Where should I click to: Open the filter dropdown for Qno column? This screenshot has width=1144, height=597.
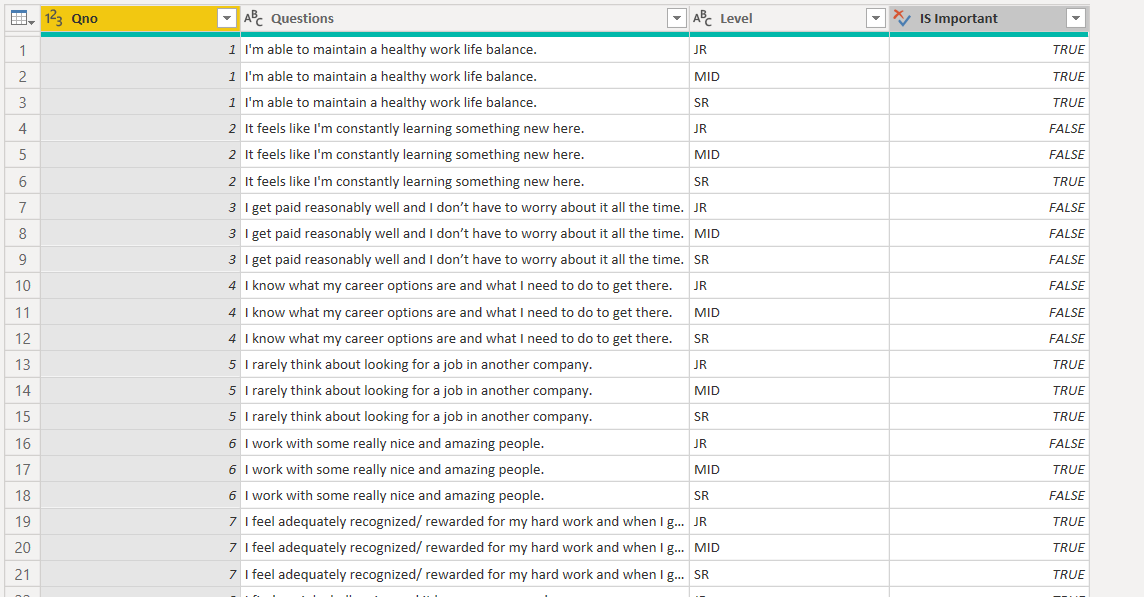pos(227,18)
